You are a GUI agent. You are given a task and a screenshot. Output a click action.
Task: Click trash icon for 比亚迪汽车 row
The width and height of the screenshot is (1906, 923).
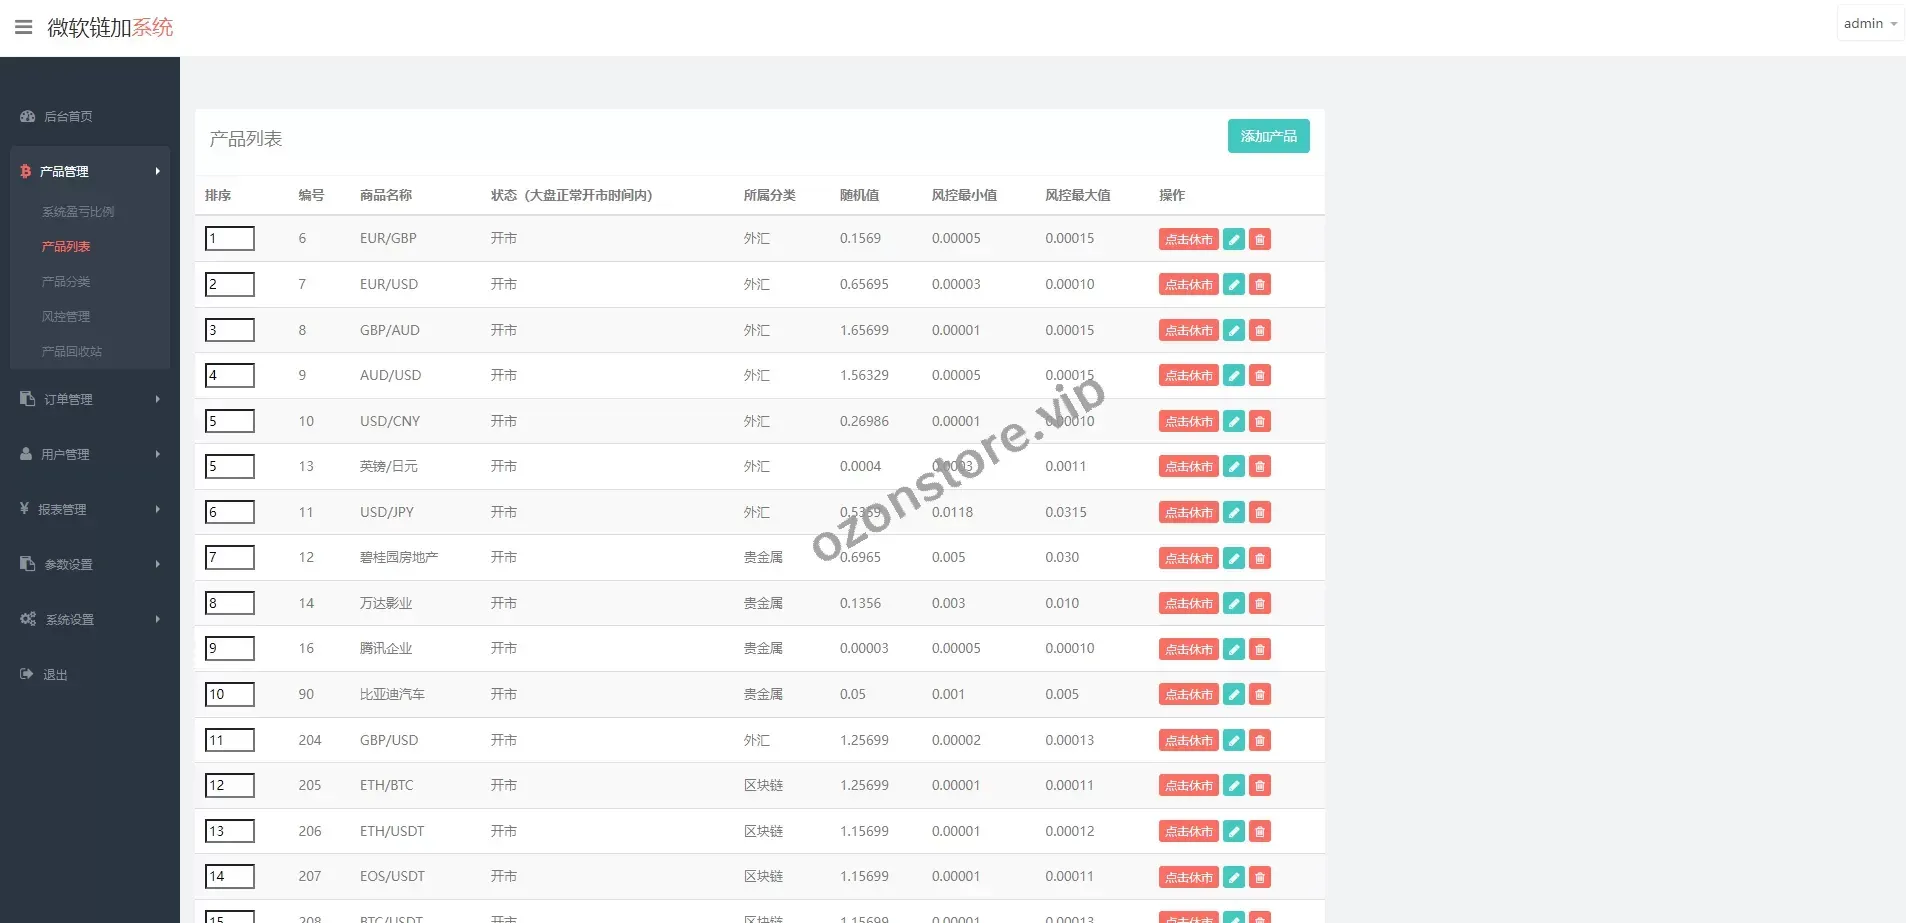tap(1260, 695)
